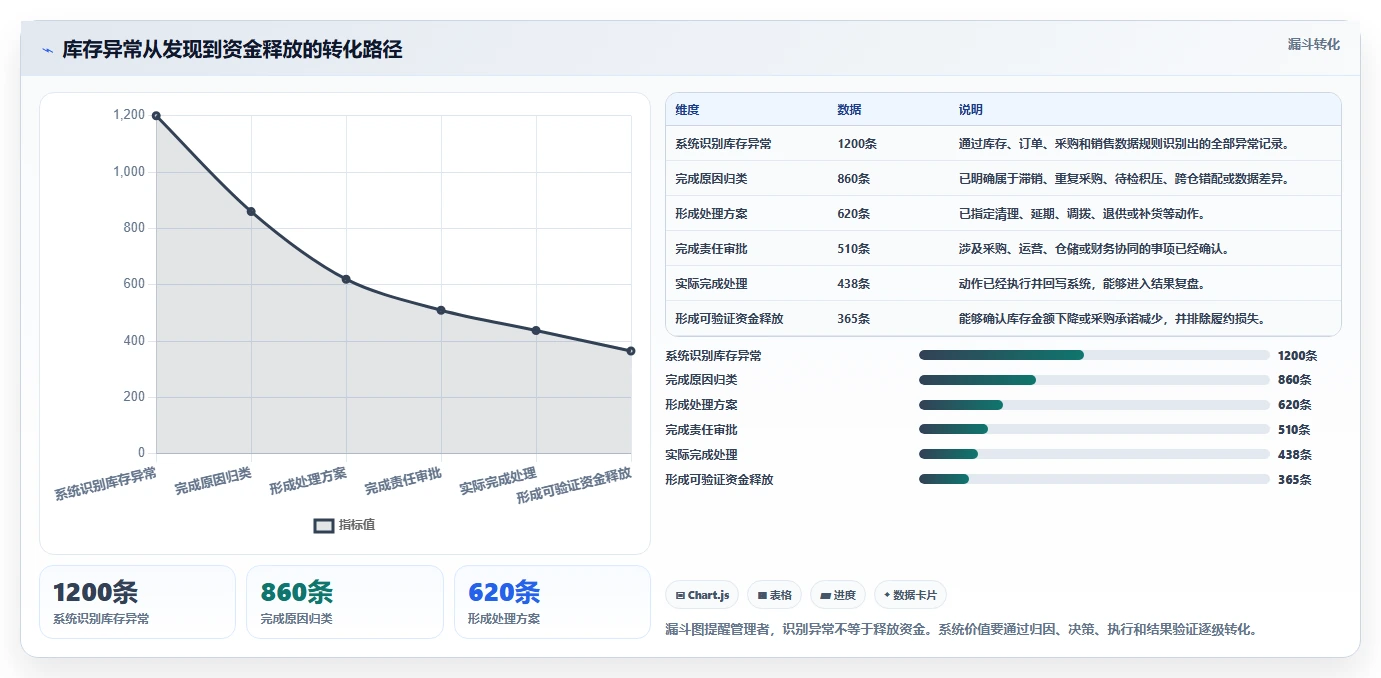
Task: Click the 数据卡片 tag chip
Action: (x=910, y=595)
